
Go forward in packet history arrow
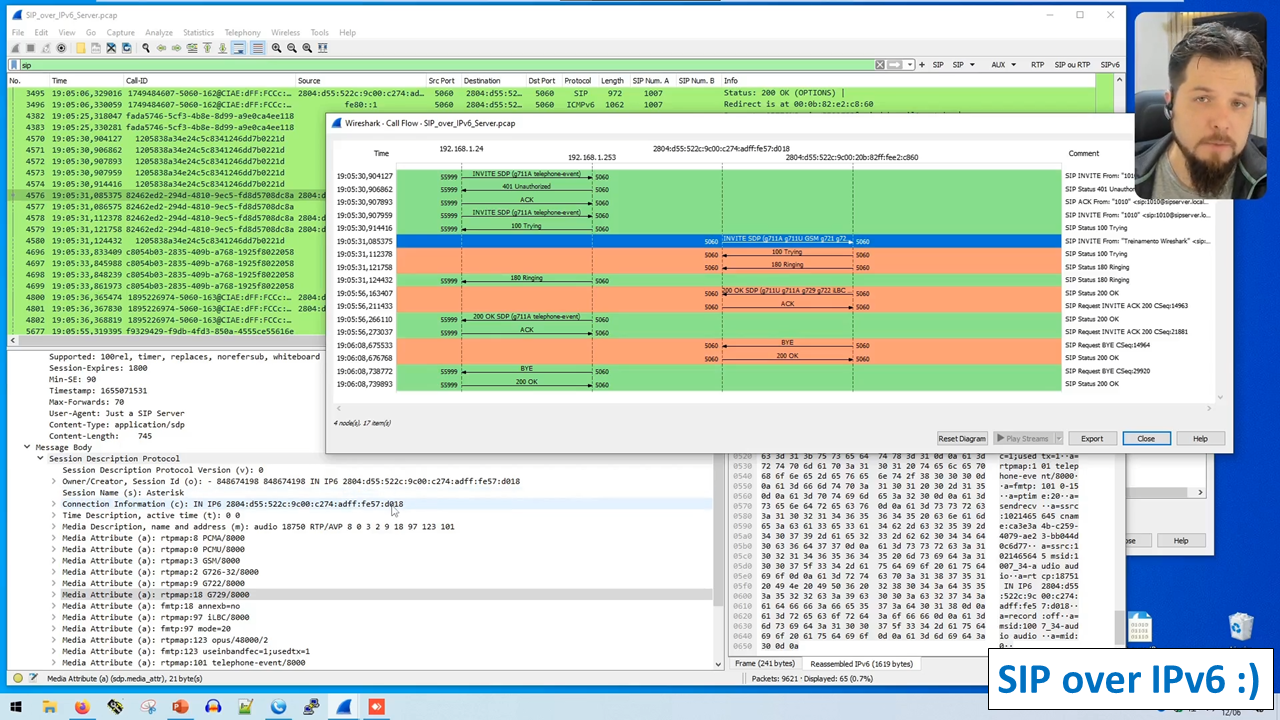tap(176, 48)
